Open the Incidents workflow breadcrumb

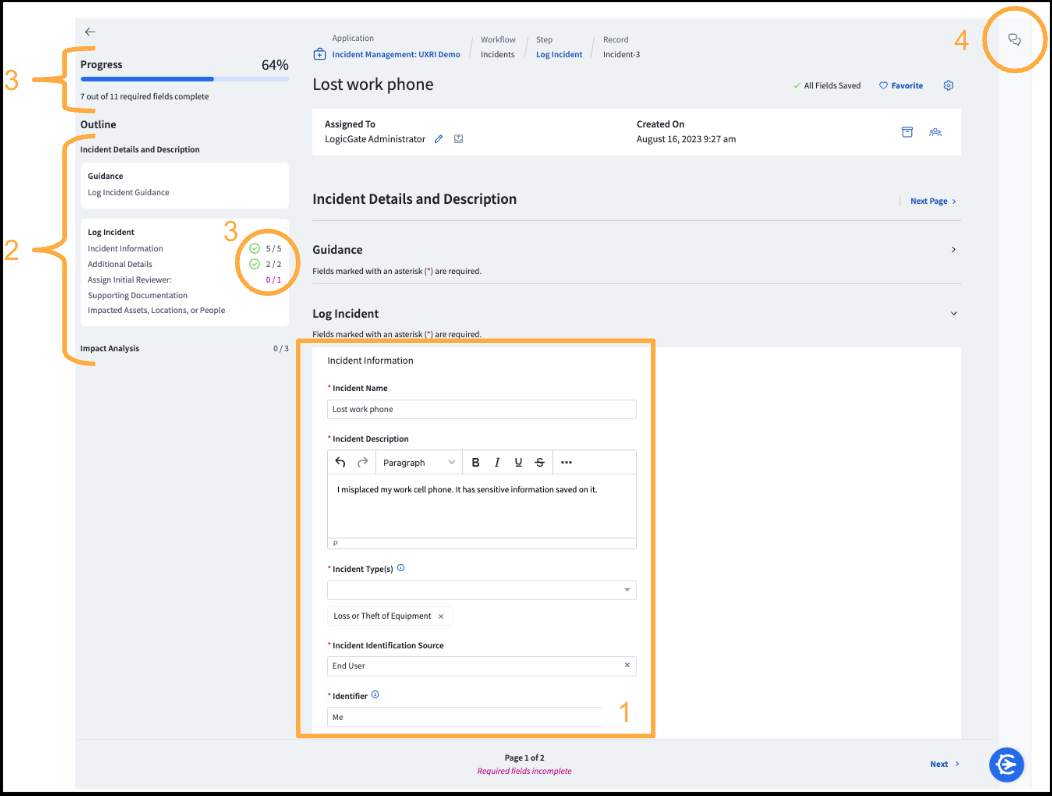(x=497, y=54)
